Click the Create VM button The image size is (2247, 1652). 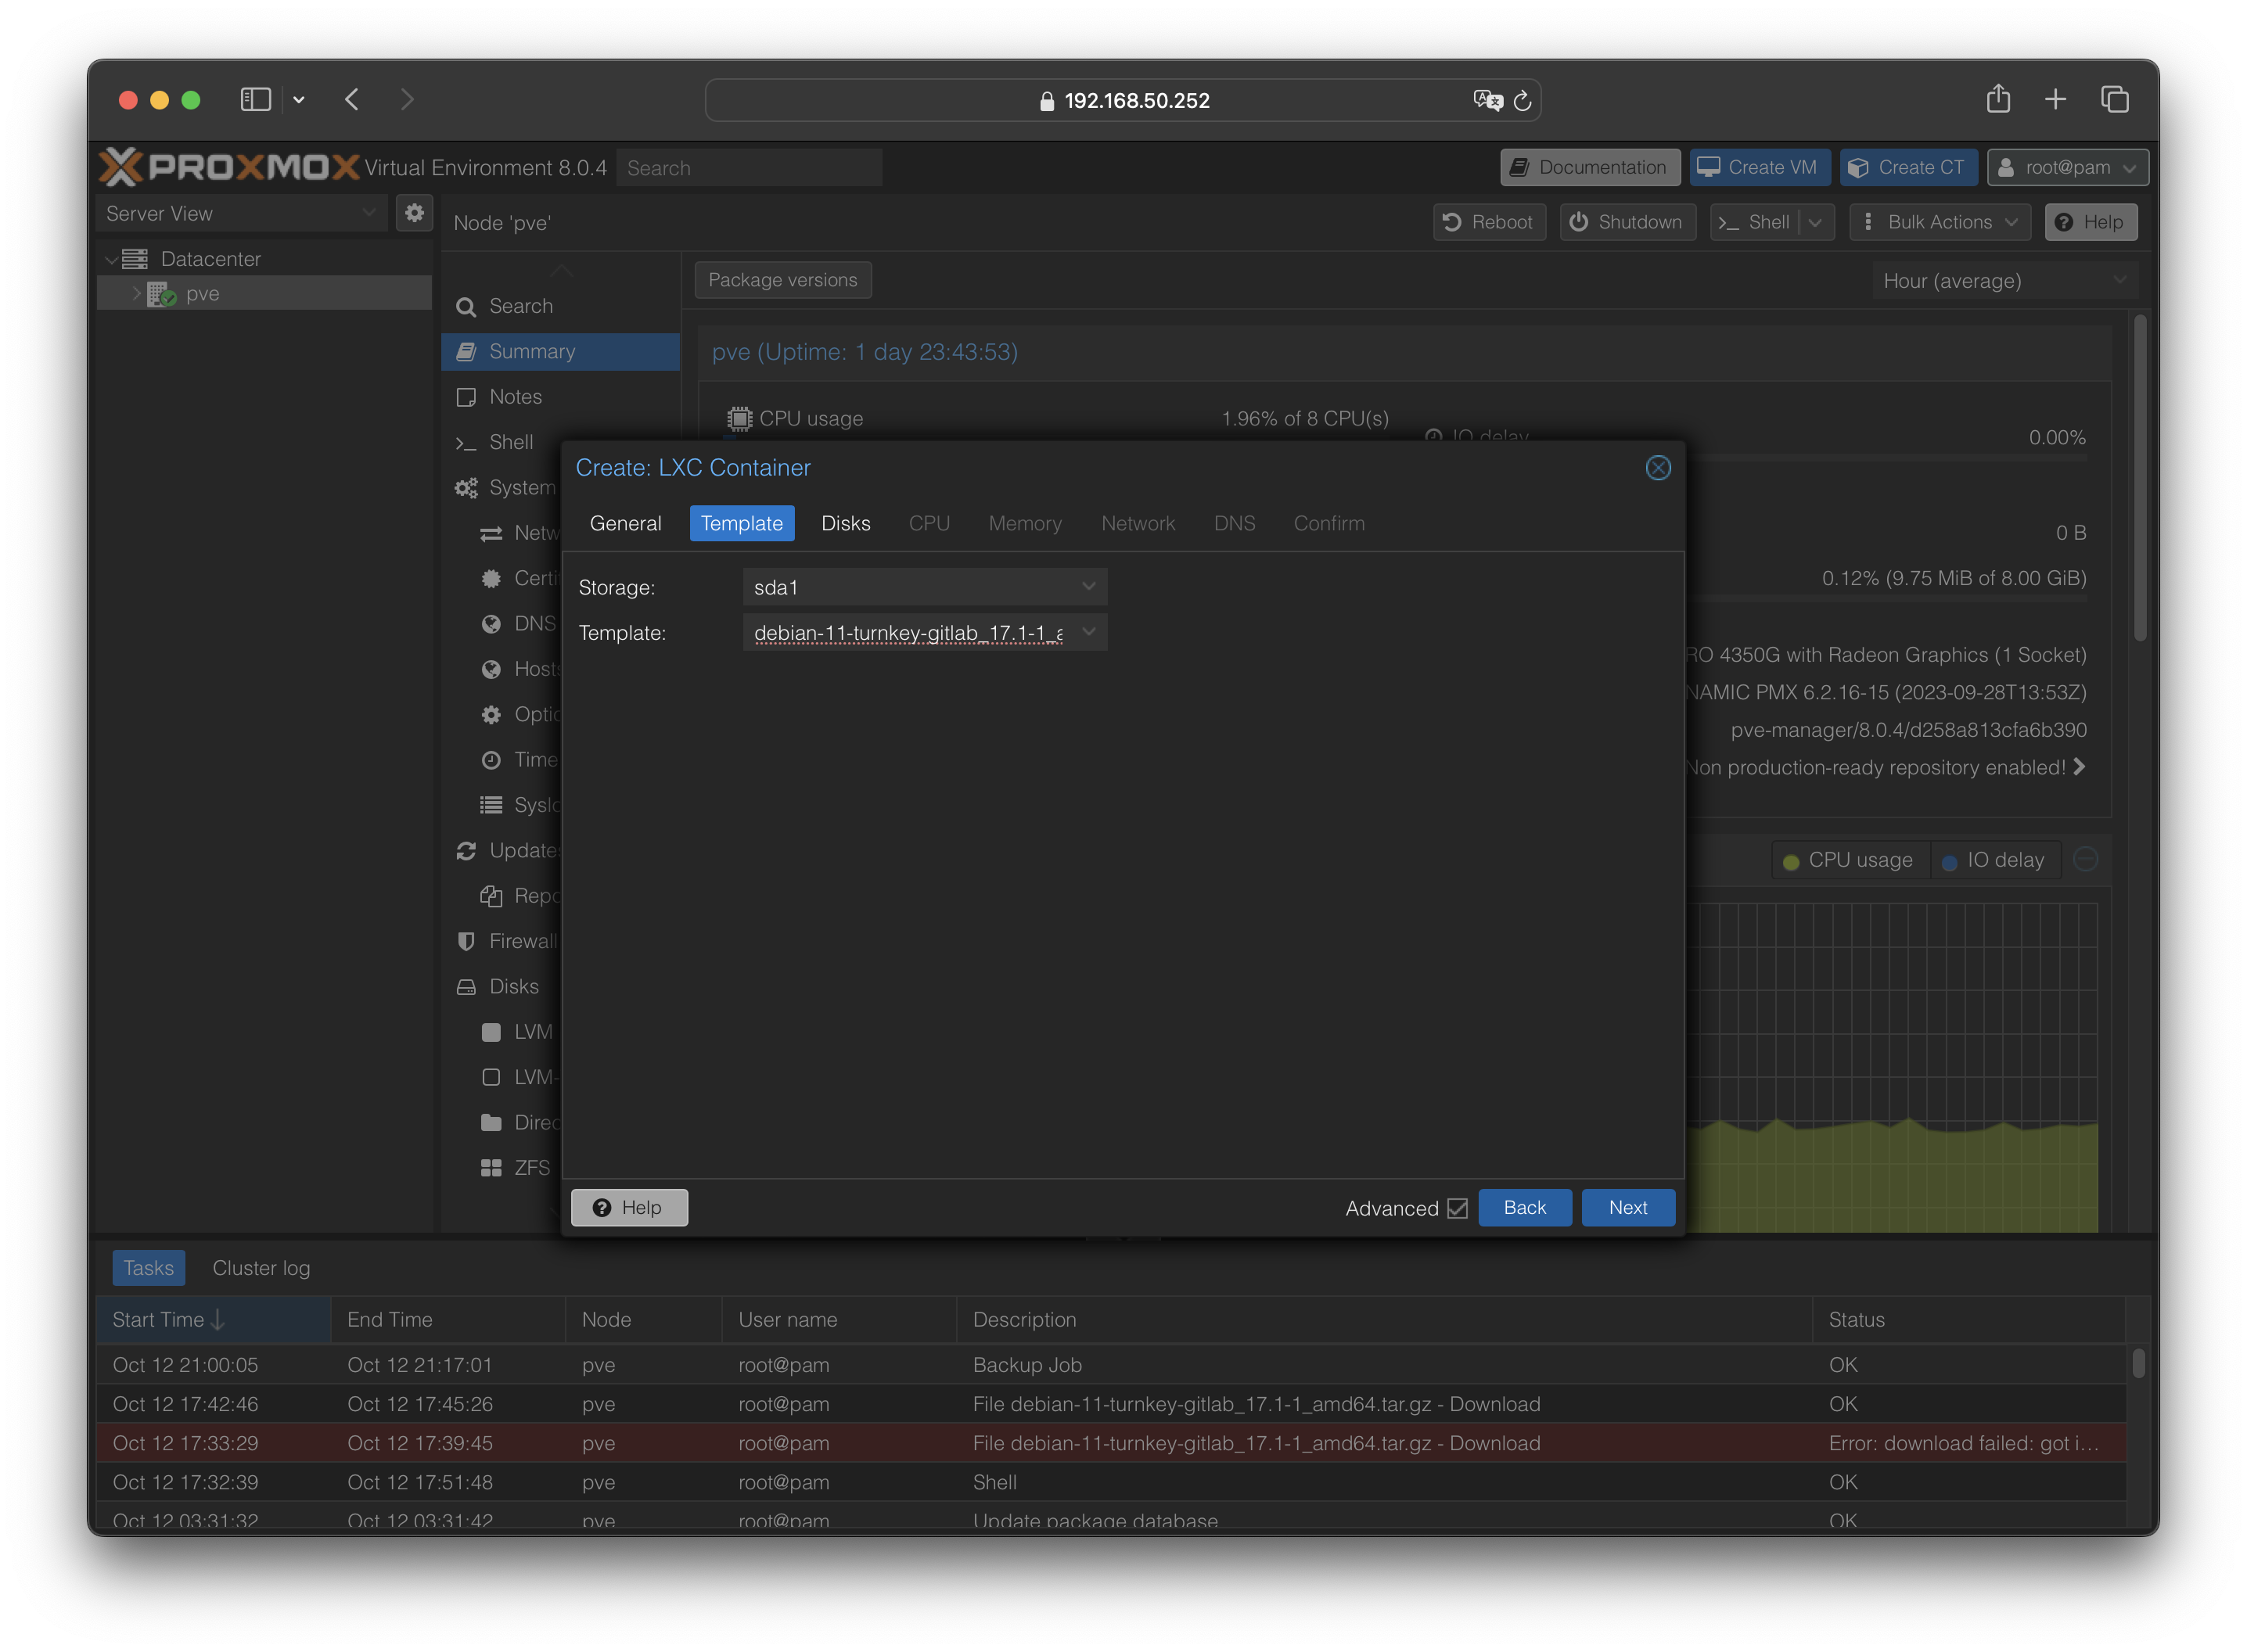1759,167
